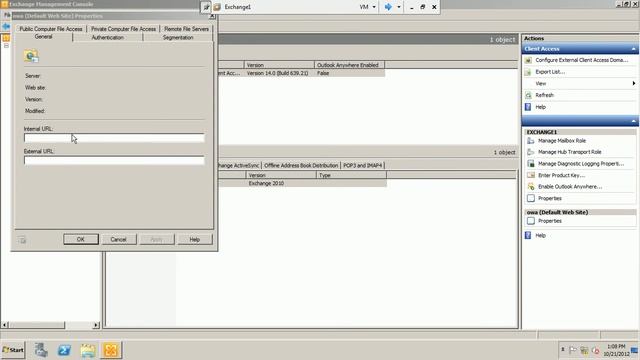
Task: Click the dialog's bottom-left lock icon
Action: (x=22, y=240)
